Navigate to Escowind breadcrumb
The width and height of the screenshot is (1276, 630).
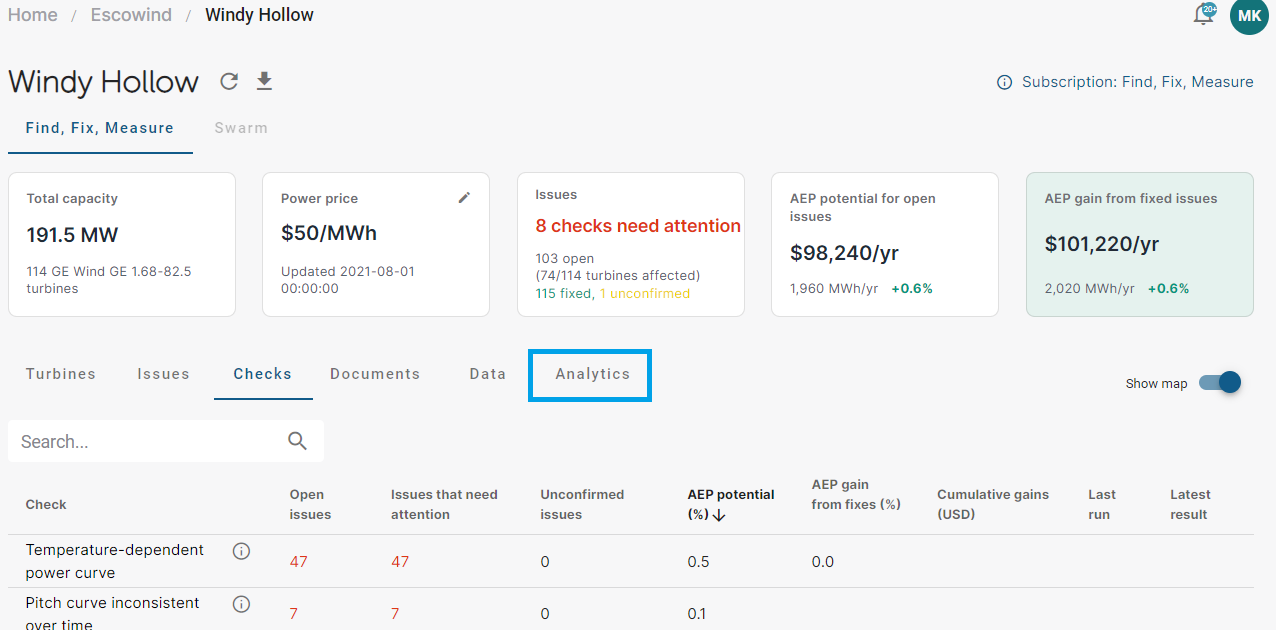tap(131, 15)
